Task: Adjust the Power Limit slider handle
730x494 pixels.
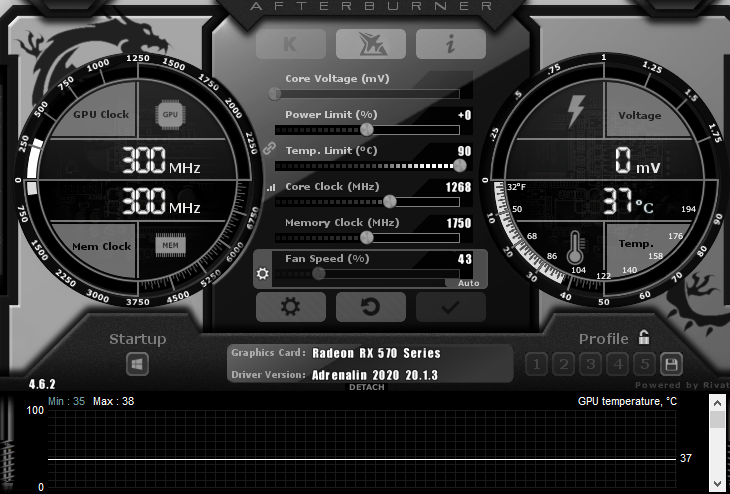Action: pos(367,129)
